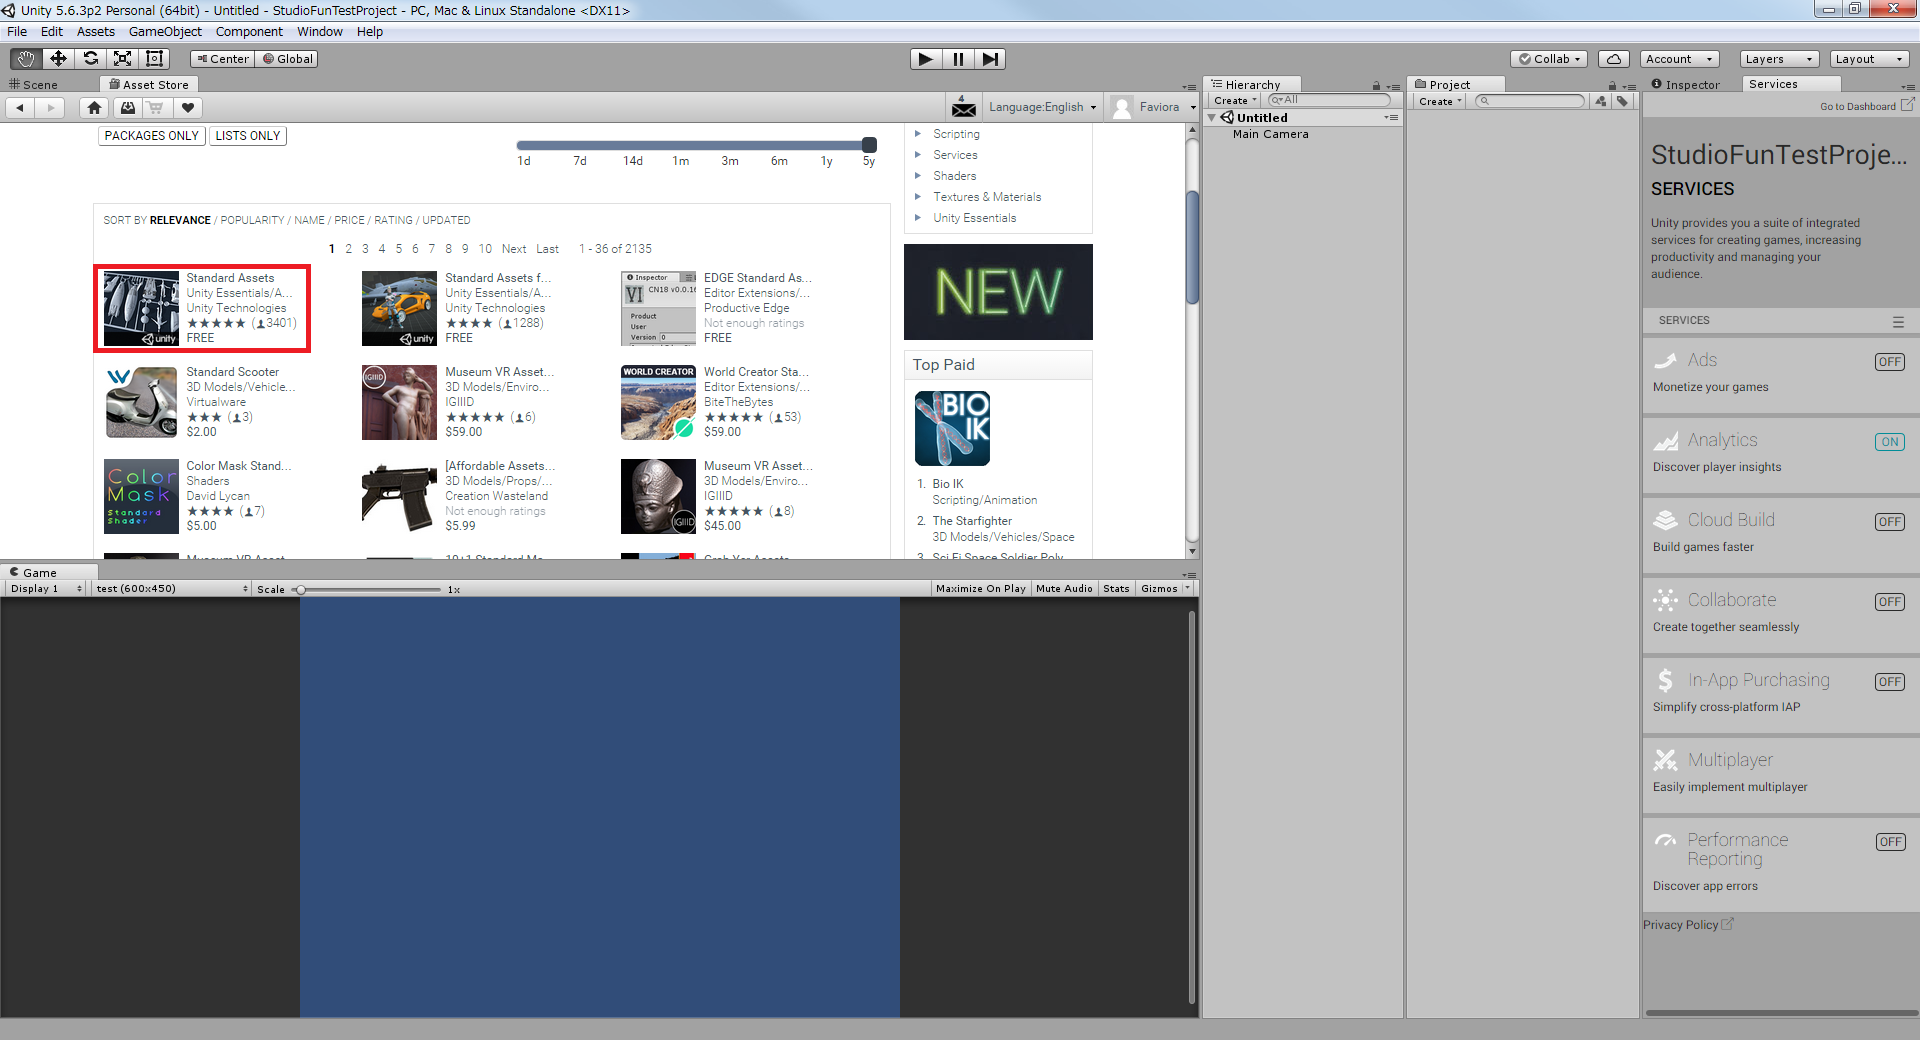Open the Services list menu icon
This screenshot has width=1920, height=1040.
point(1898,321)
